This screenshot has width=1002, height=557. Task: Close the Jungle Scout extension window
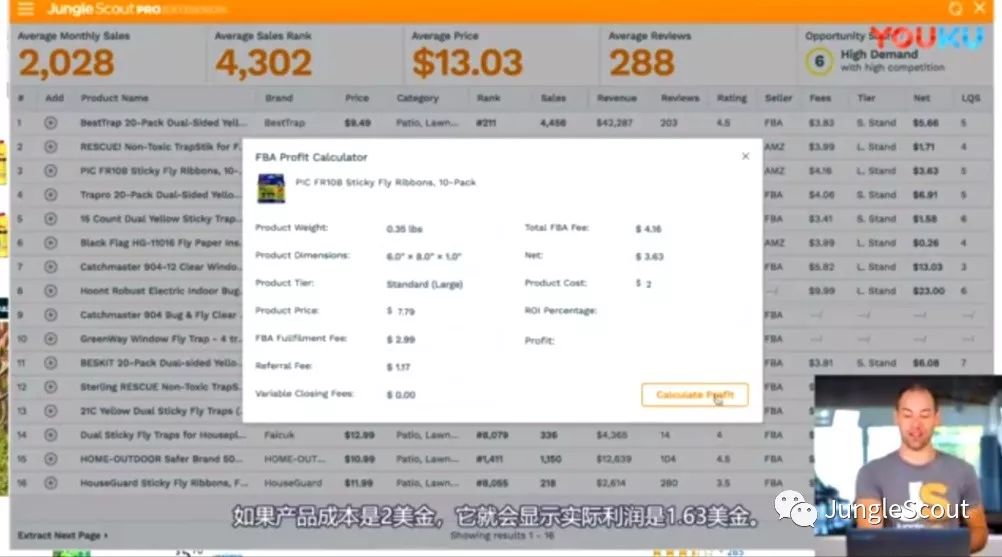point(979,8)
